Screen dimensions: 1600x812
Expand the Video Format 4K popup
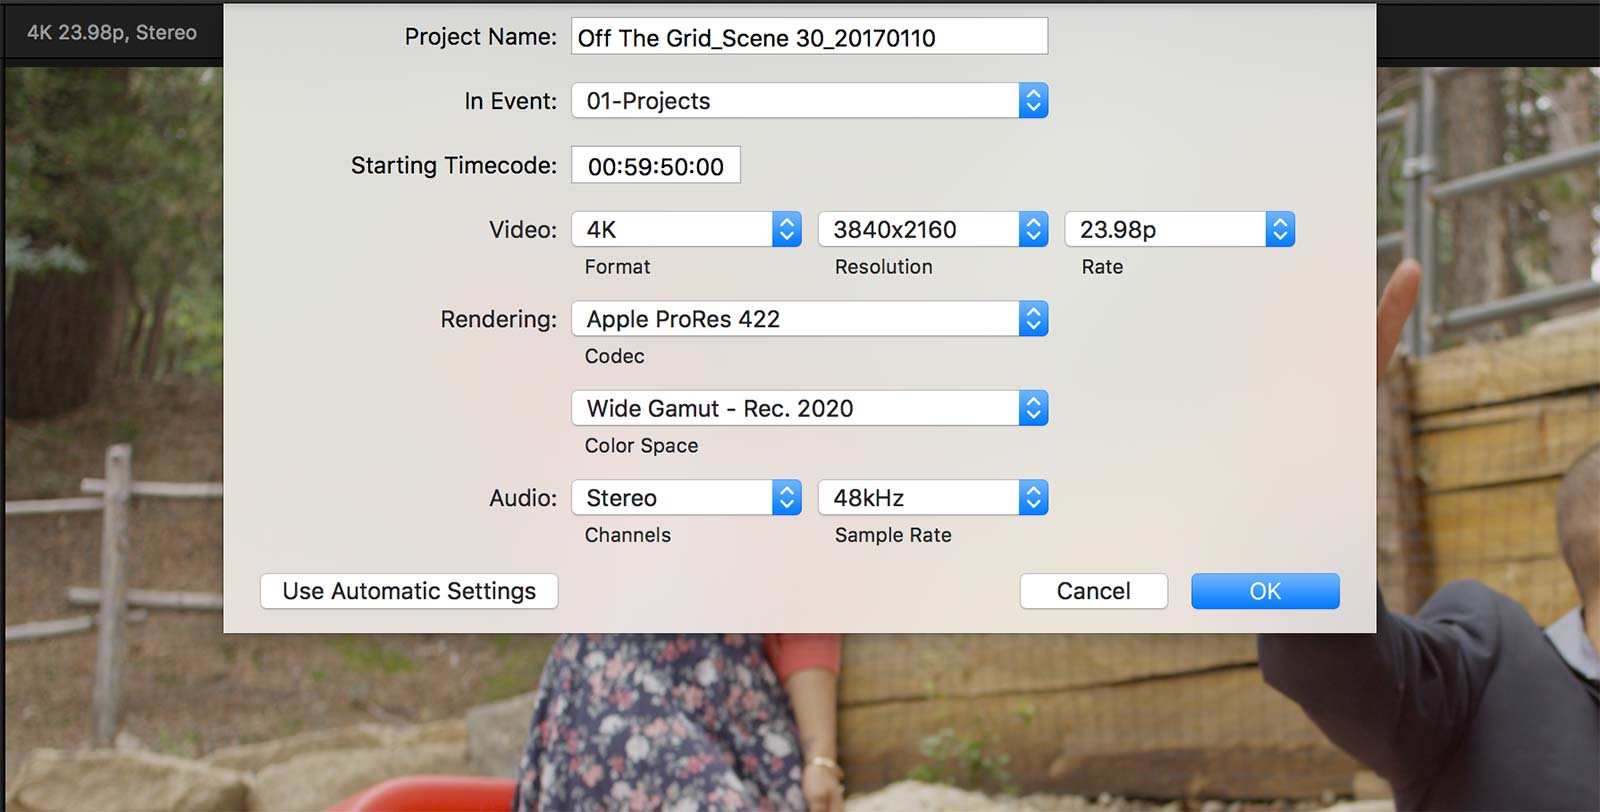(686, 229)
